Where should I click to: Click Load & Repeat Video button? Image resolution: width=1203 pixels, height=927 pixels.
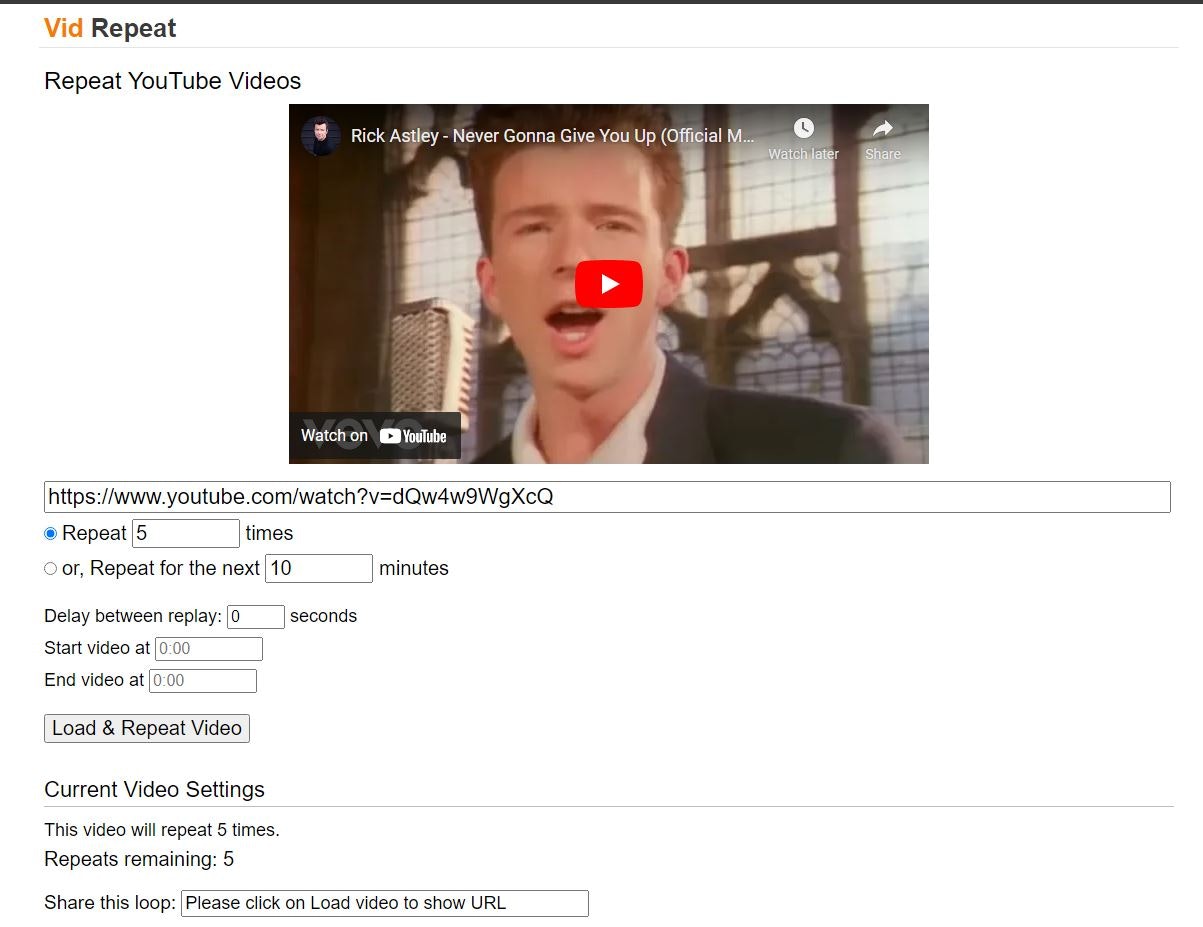click(x=147, y=728)
